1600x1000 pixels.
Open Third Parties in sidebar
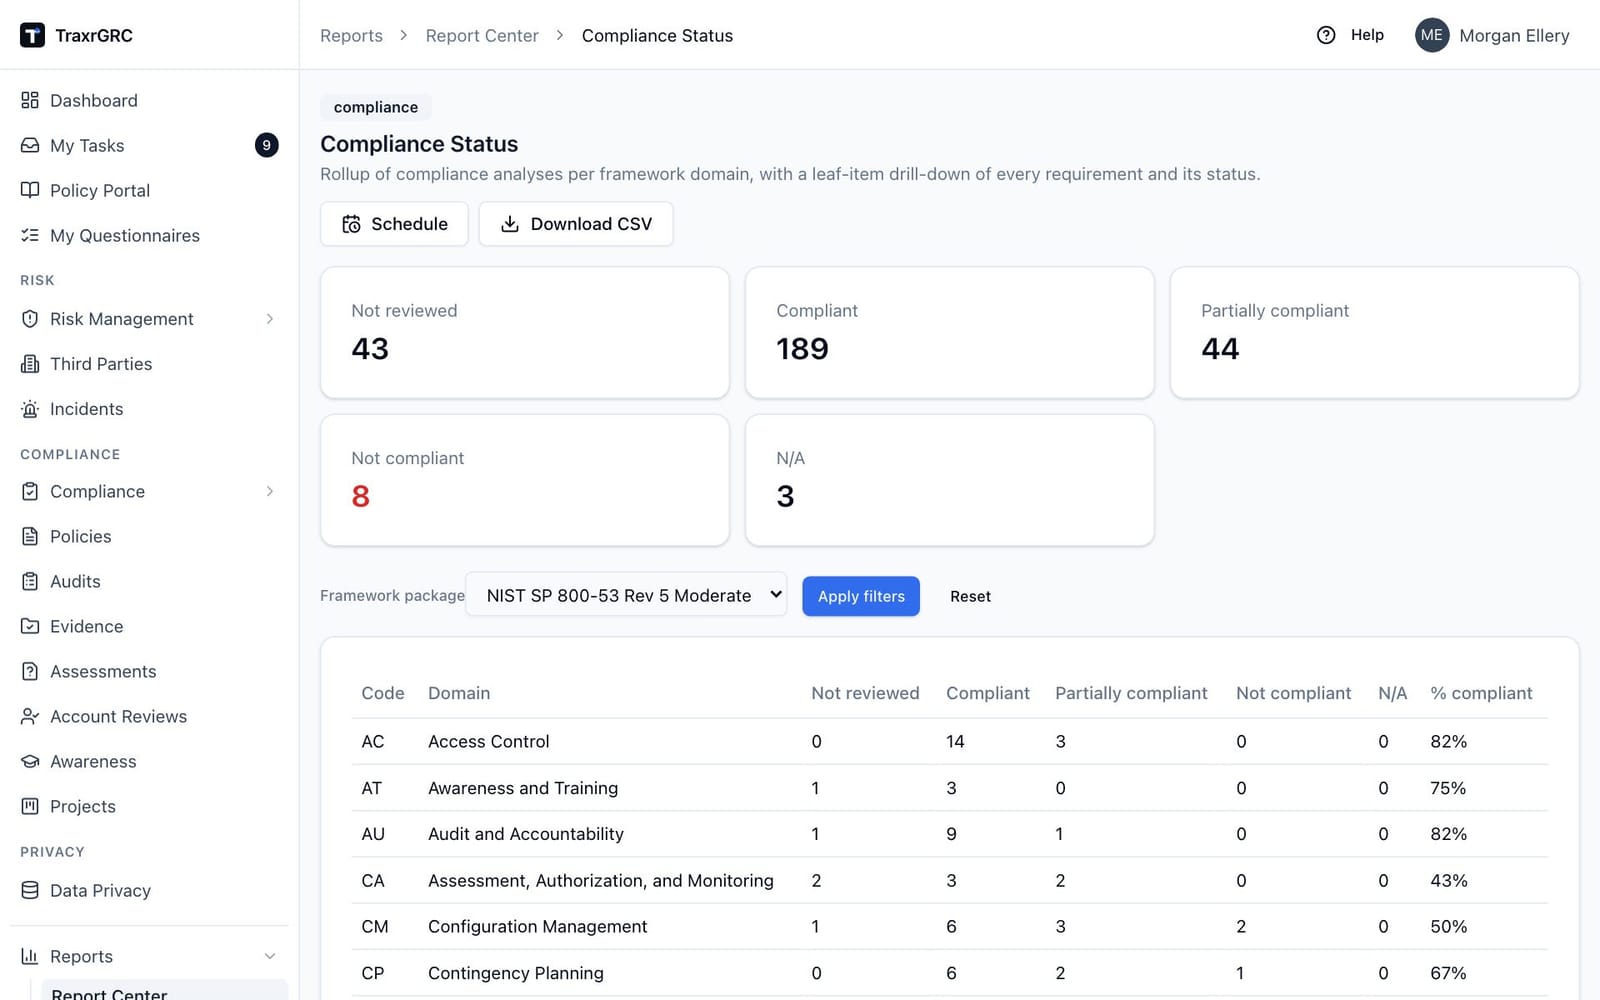pyautogui.click(x=149, y=363)
